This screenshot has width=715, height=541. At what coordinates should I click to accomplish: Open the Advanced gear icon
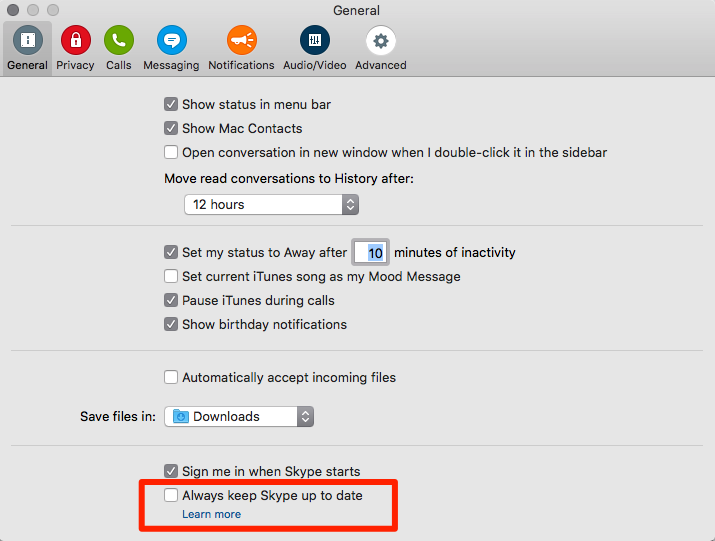click(381, 40)
